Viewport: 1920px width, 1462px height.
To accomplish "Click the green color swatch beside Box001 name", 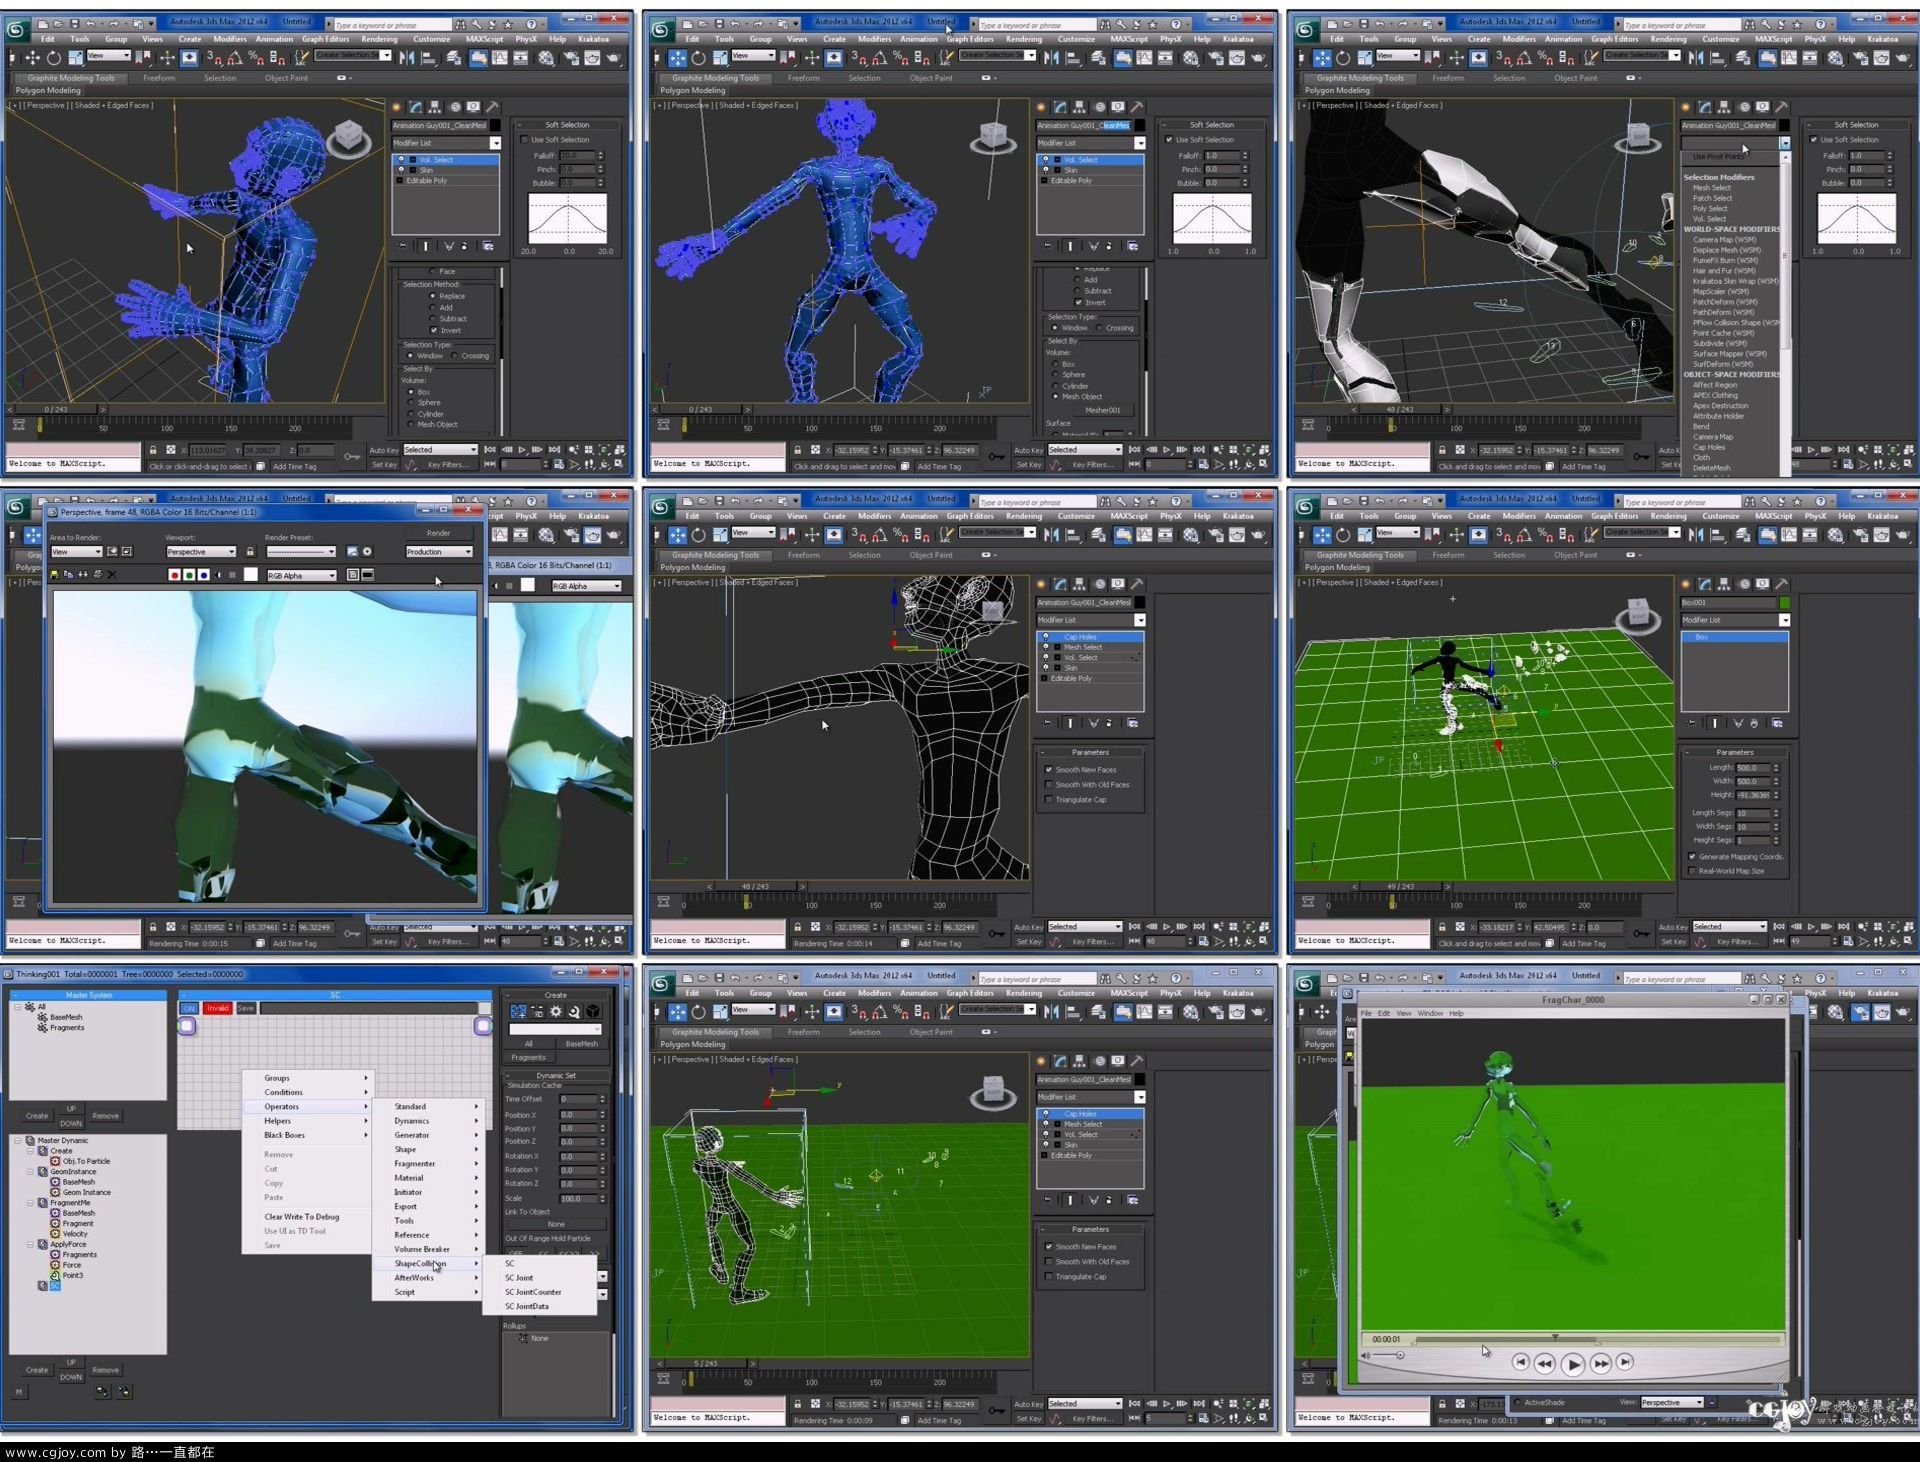I will [x=1784, y=602].
